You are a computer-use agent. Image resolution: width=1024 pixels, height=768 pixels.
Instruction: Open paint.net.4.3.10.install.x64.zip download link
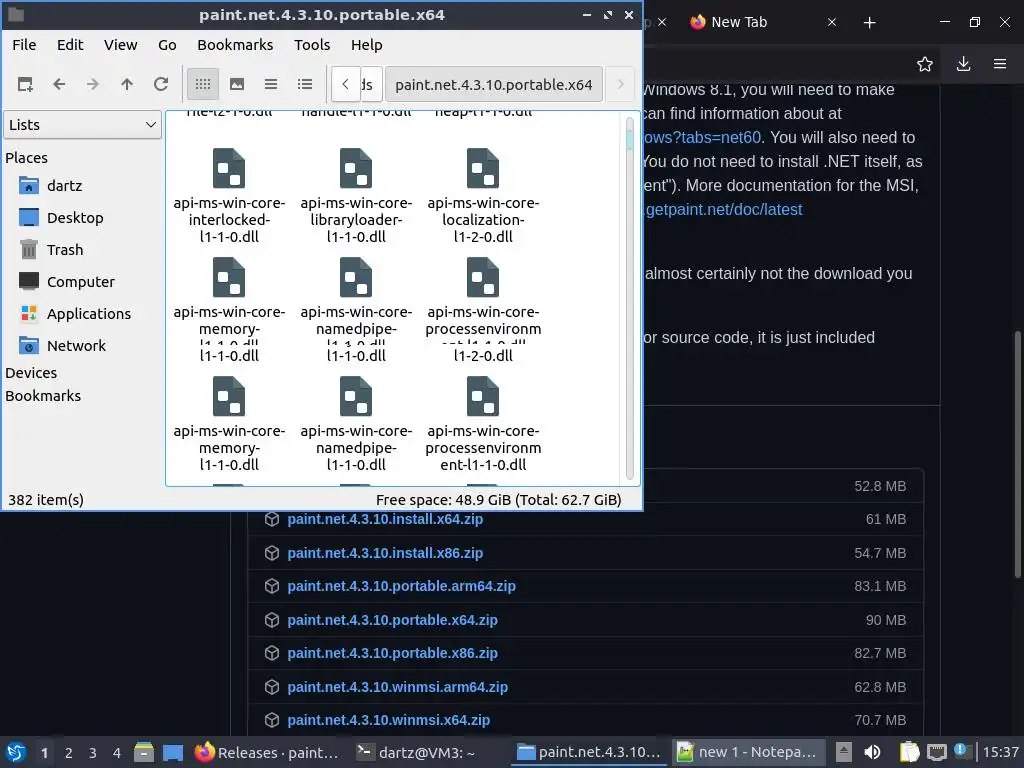tap(385, 519)
